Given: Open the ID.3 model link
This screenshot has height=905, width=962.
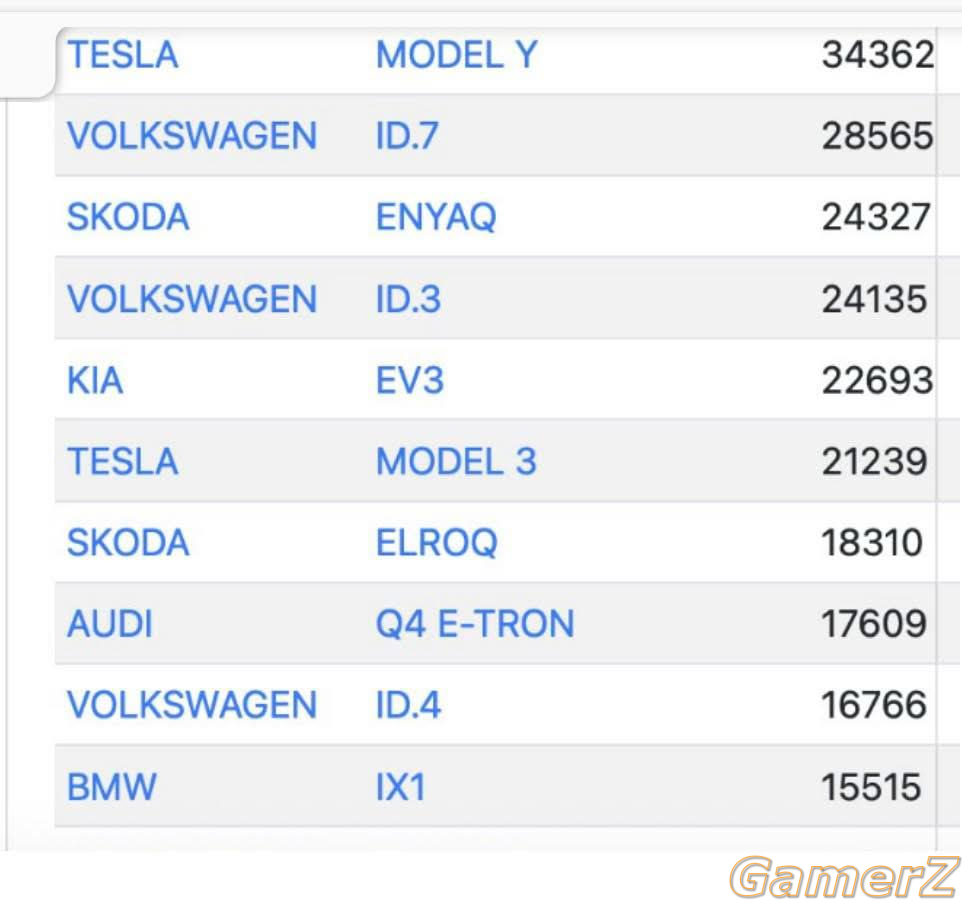Looking at the screenshot, I should click(408, 299).
